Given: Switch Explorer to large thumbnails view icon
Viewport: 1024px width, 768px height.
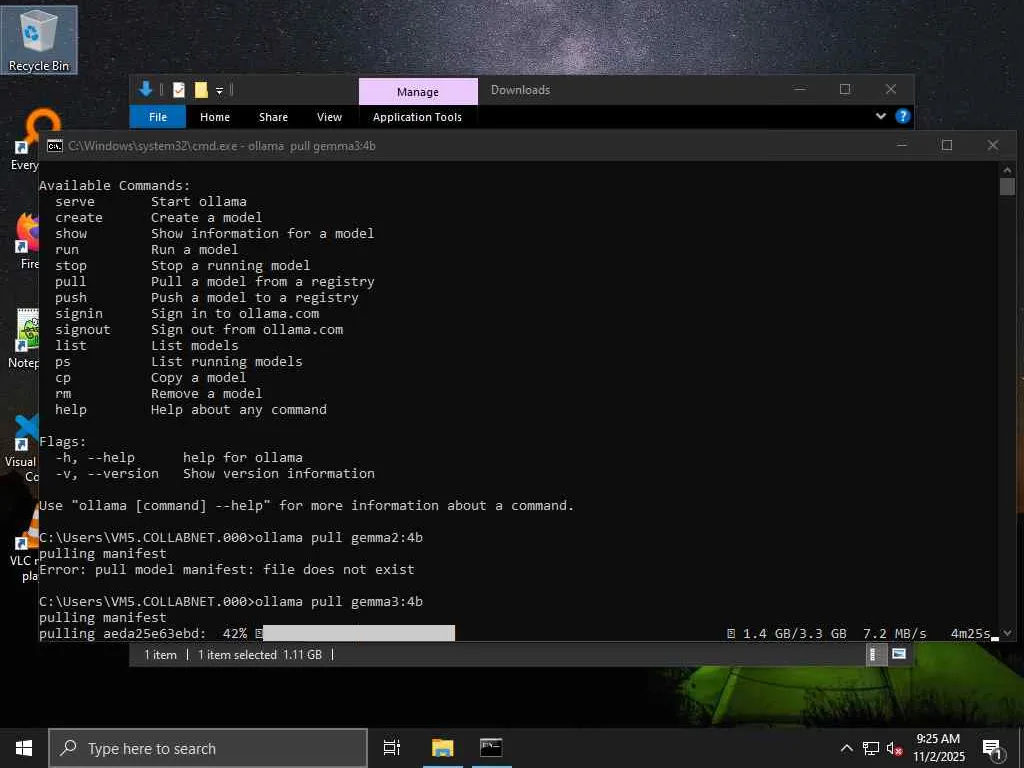Looking at the screenshot, I should [899, 654].
